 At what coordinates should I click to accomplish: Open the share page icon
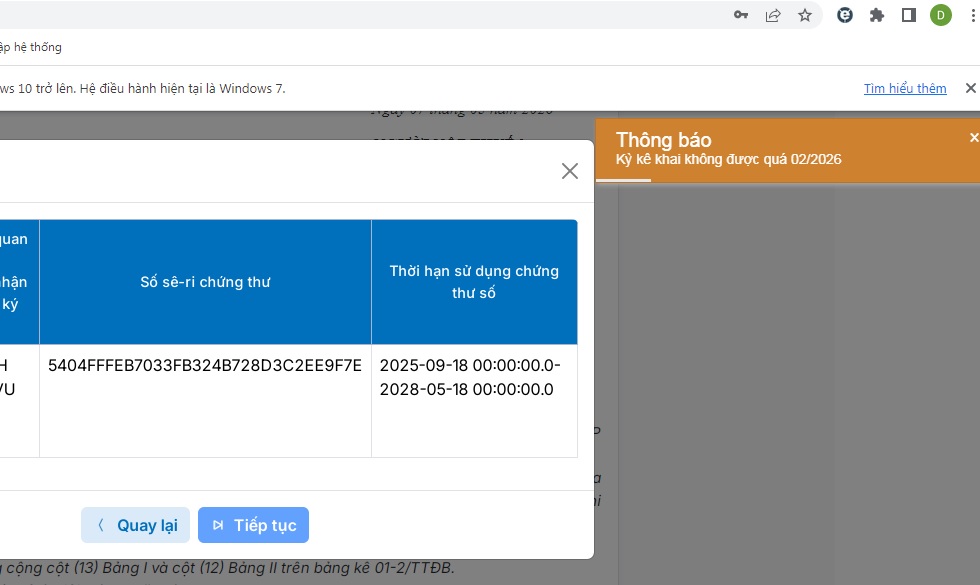click(x=773, y=15)
